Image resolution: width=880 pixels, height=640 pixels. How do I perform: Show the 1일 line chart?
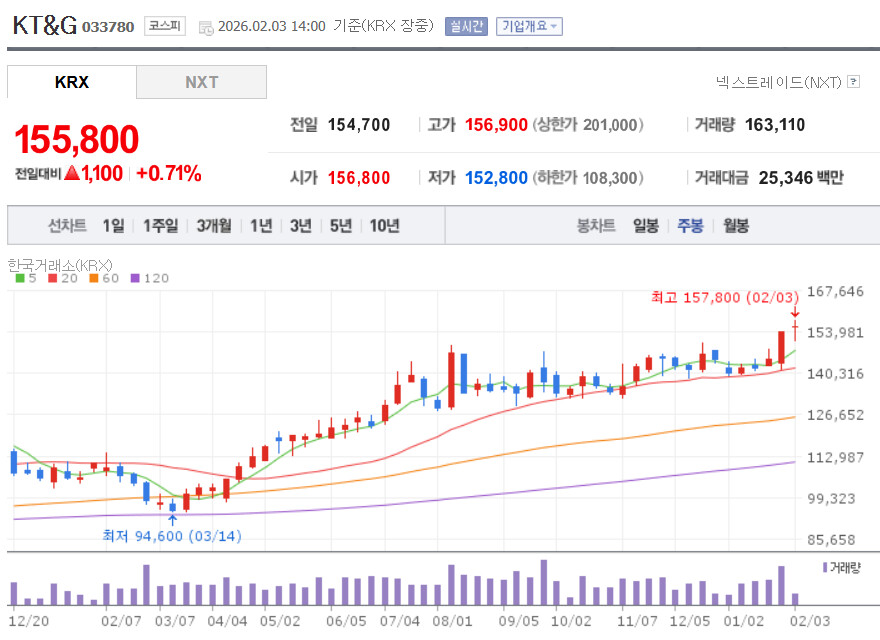(113, 226)
